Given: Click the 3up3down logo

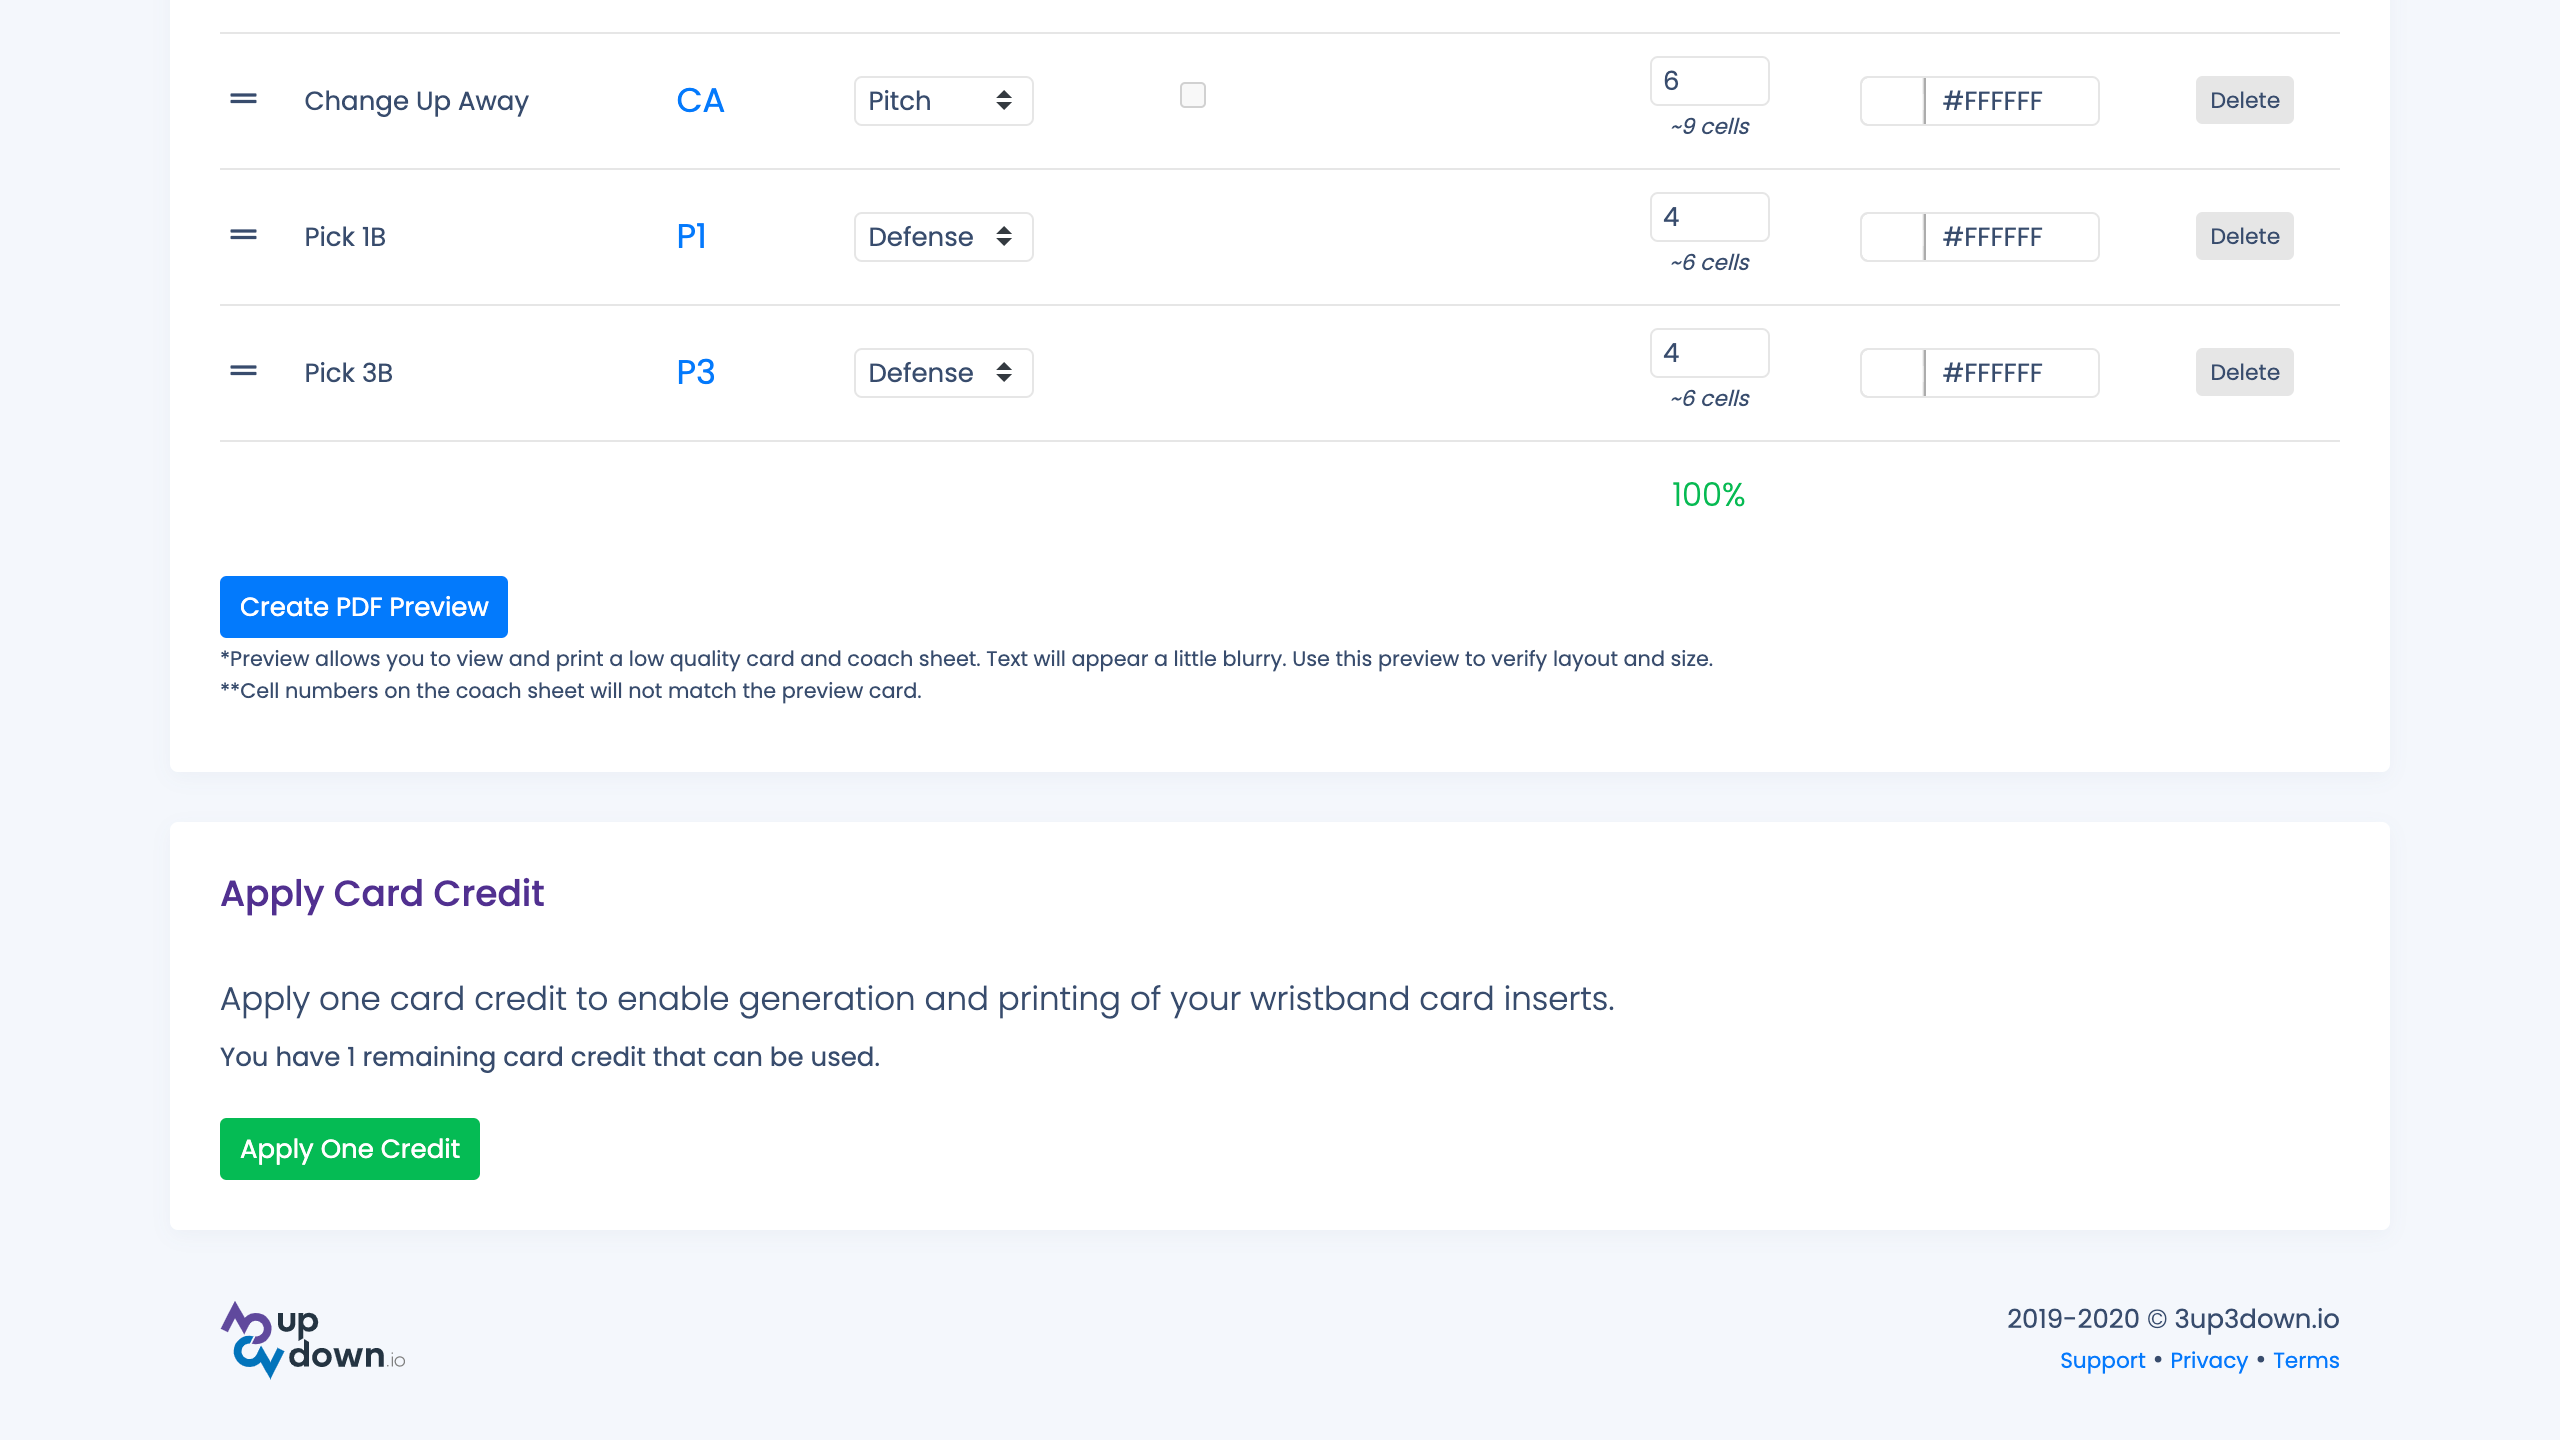Looking at the screenshot, I should (310, 1338).
